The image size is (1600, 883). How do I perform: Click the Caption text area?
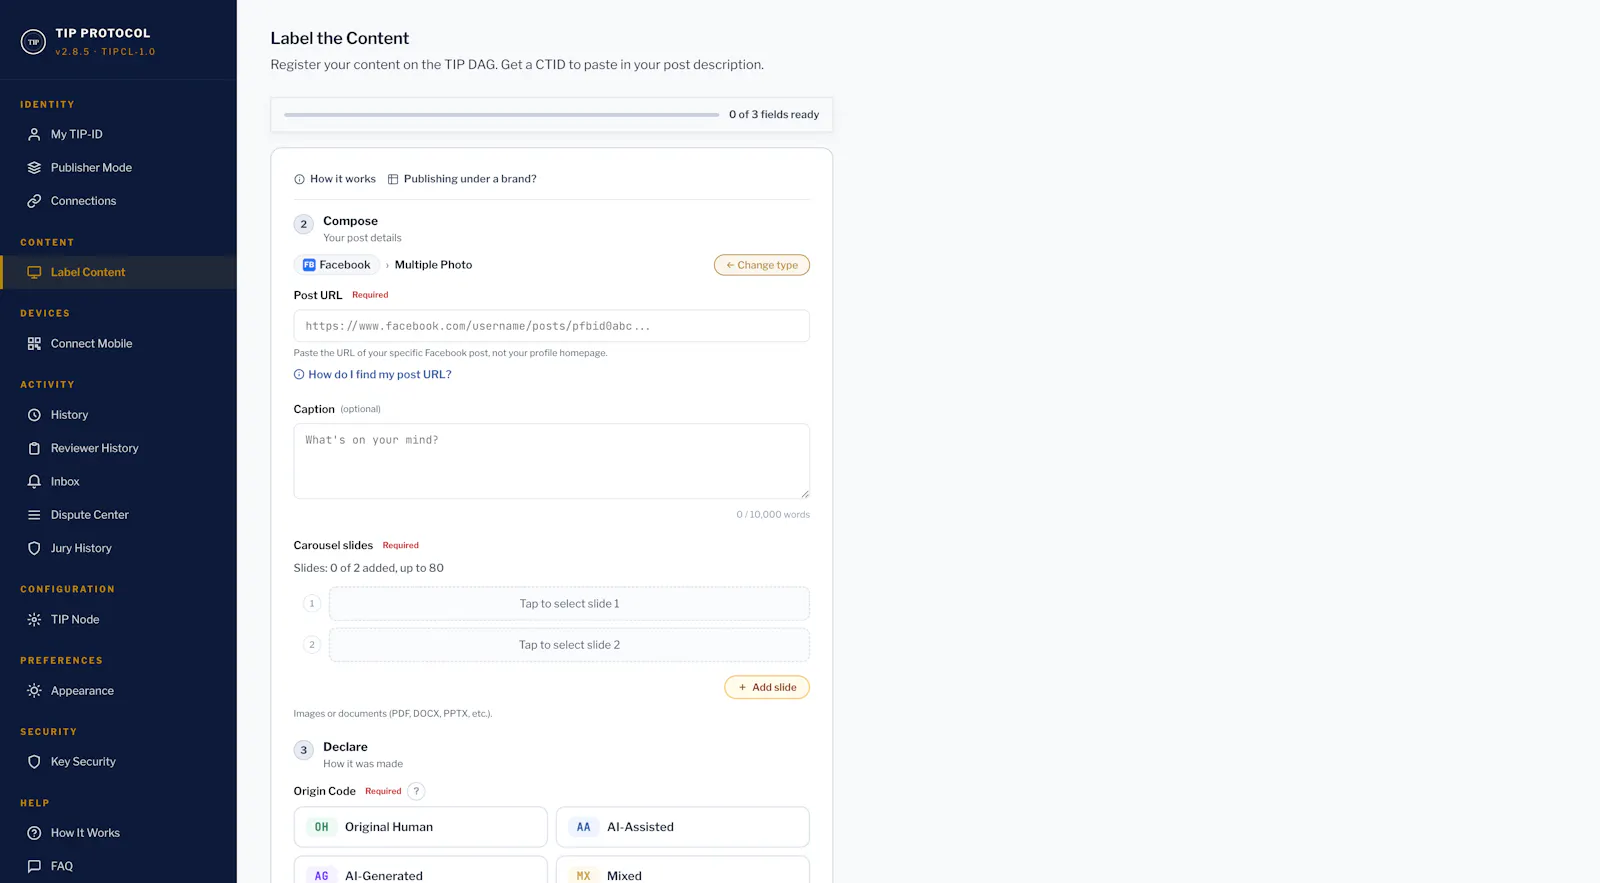[x=551, y=461]
